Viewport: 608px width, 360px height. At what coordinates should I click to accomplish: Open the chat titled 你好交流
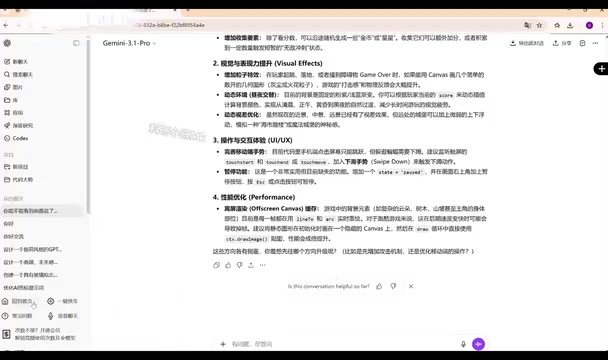point(14,236)
